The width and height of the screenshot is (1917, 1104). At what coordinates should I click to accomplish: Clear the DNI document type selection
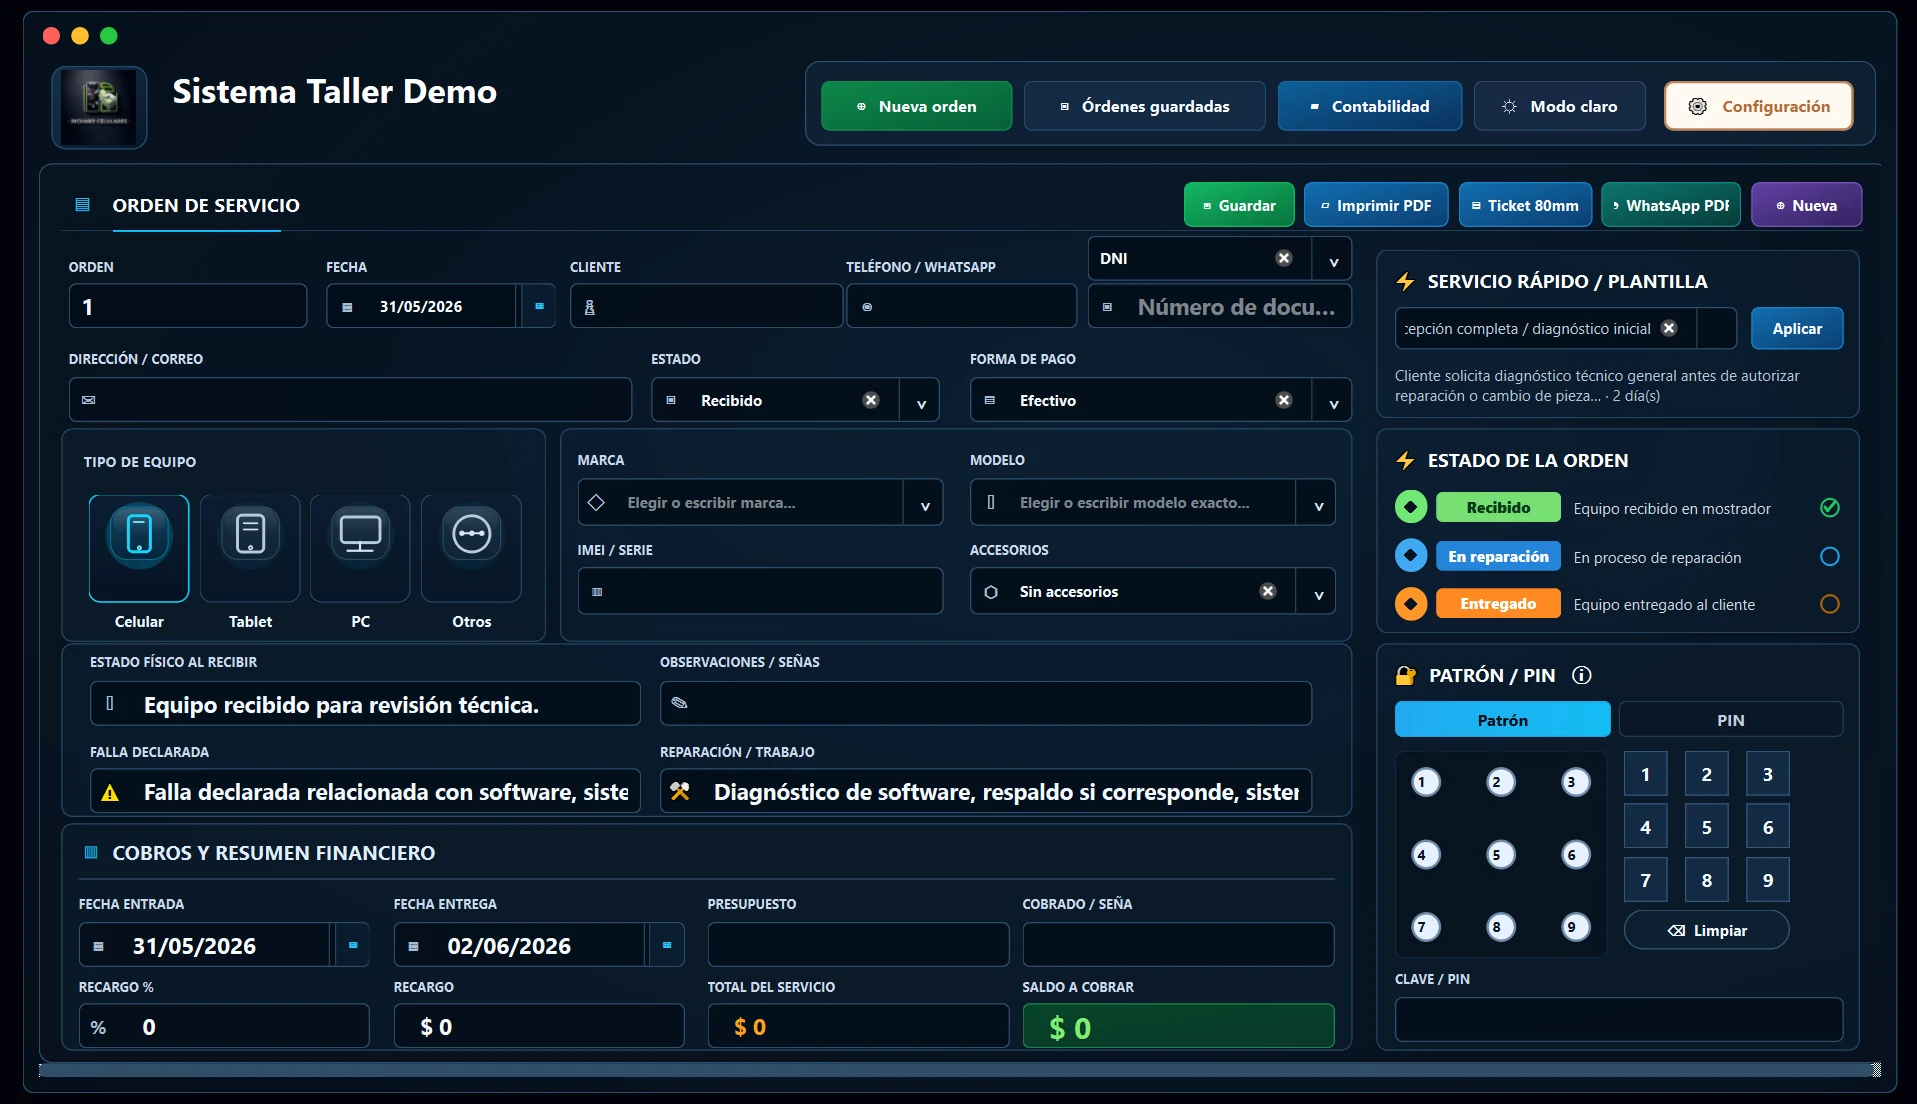tap(1284, 258)
